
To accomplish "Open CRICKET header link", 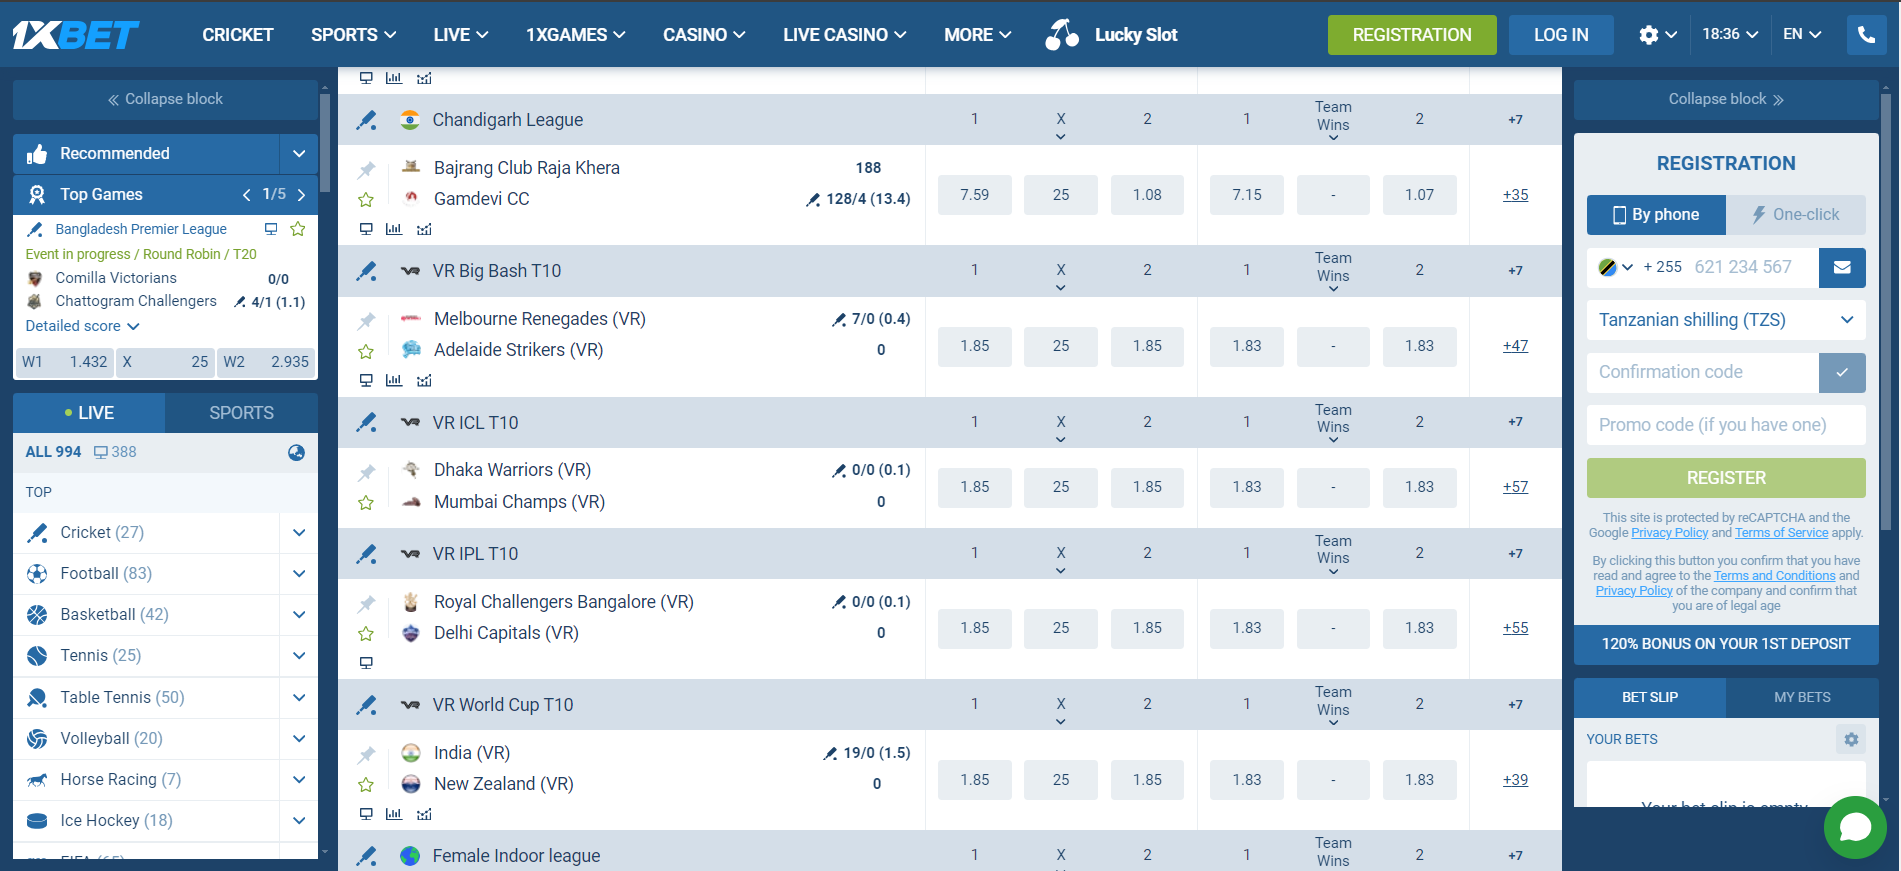I will click(x=238, y=35).
